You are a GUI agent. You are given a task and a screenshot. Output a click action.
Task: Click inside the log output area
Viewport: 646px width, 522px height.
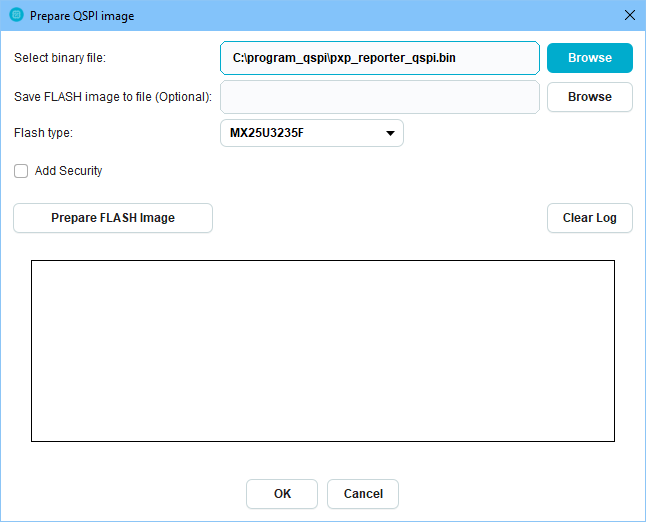[x=323, y=351]
